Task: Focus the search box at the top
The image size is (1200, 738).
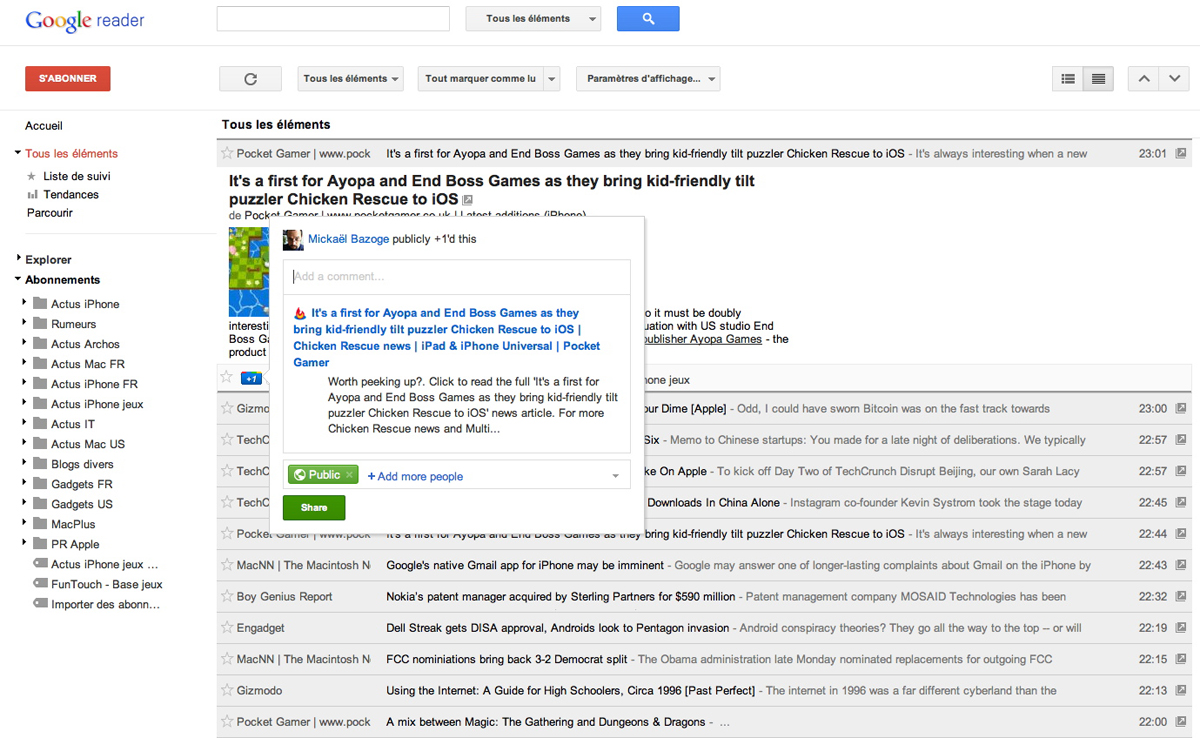Action: point(333,19)
